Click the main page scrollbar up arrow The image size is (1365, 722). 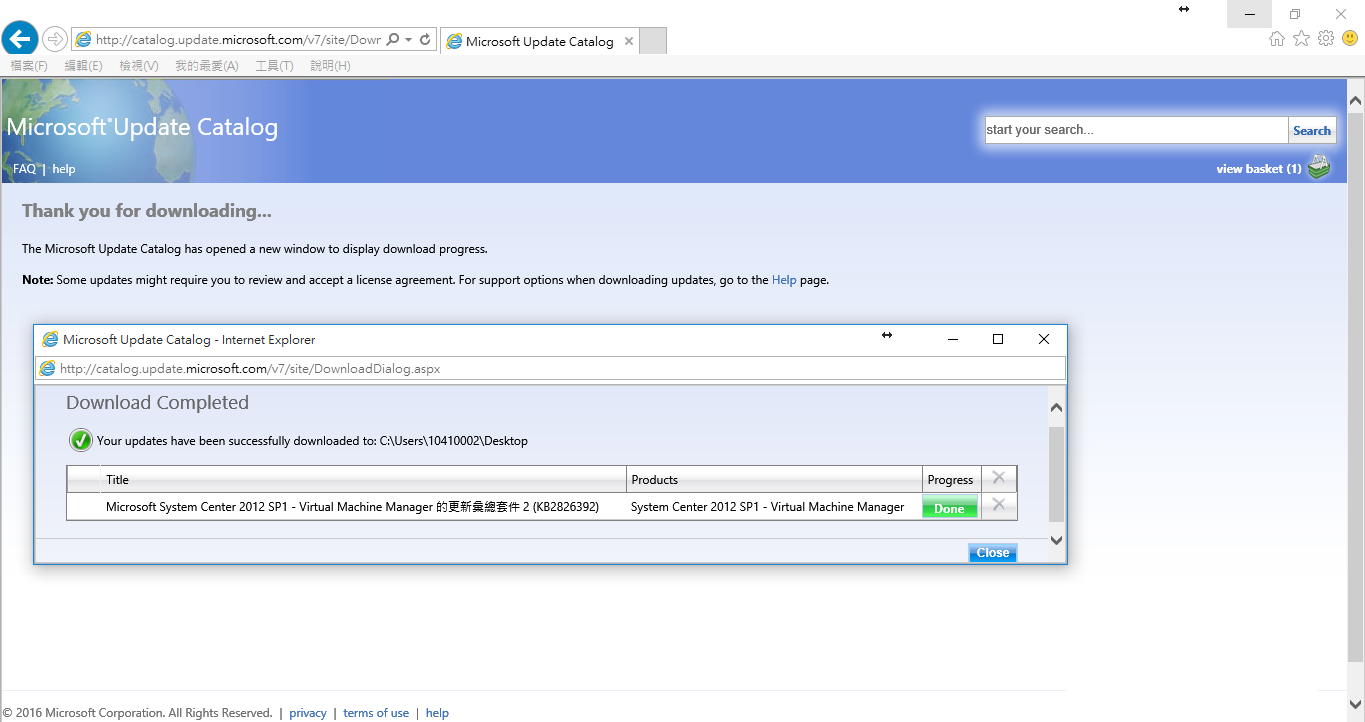(1356, 101)
